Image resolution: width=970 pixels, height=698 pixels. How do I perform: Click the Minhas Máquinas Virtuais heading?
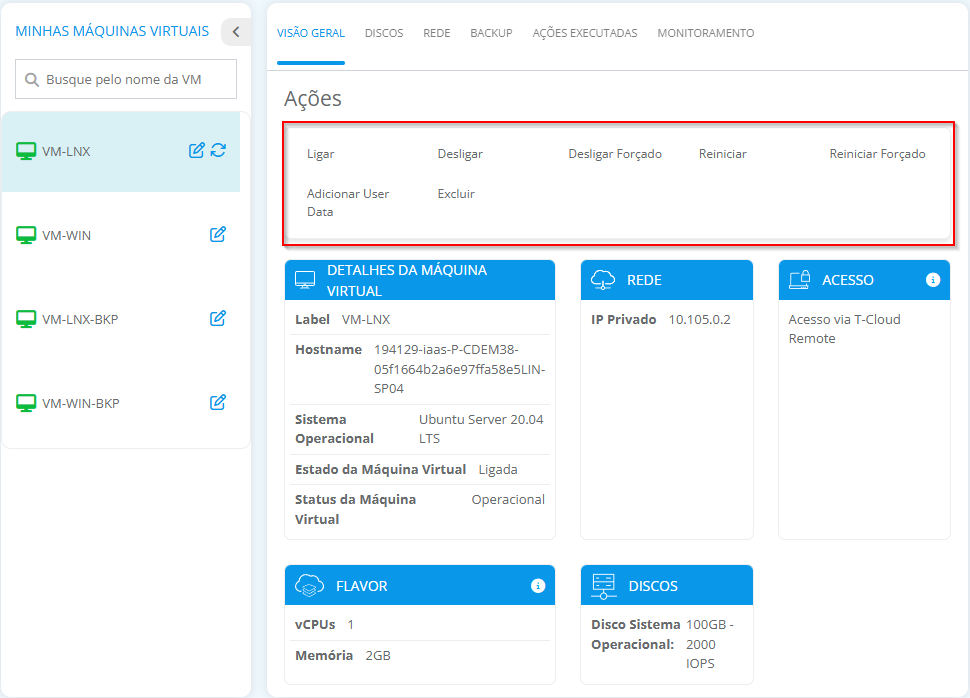[x=112, y=31]
